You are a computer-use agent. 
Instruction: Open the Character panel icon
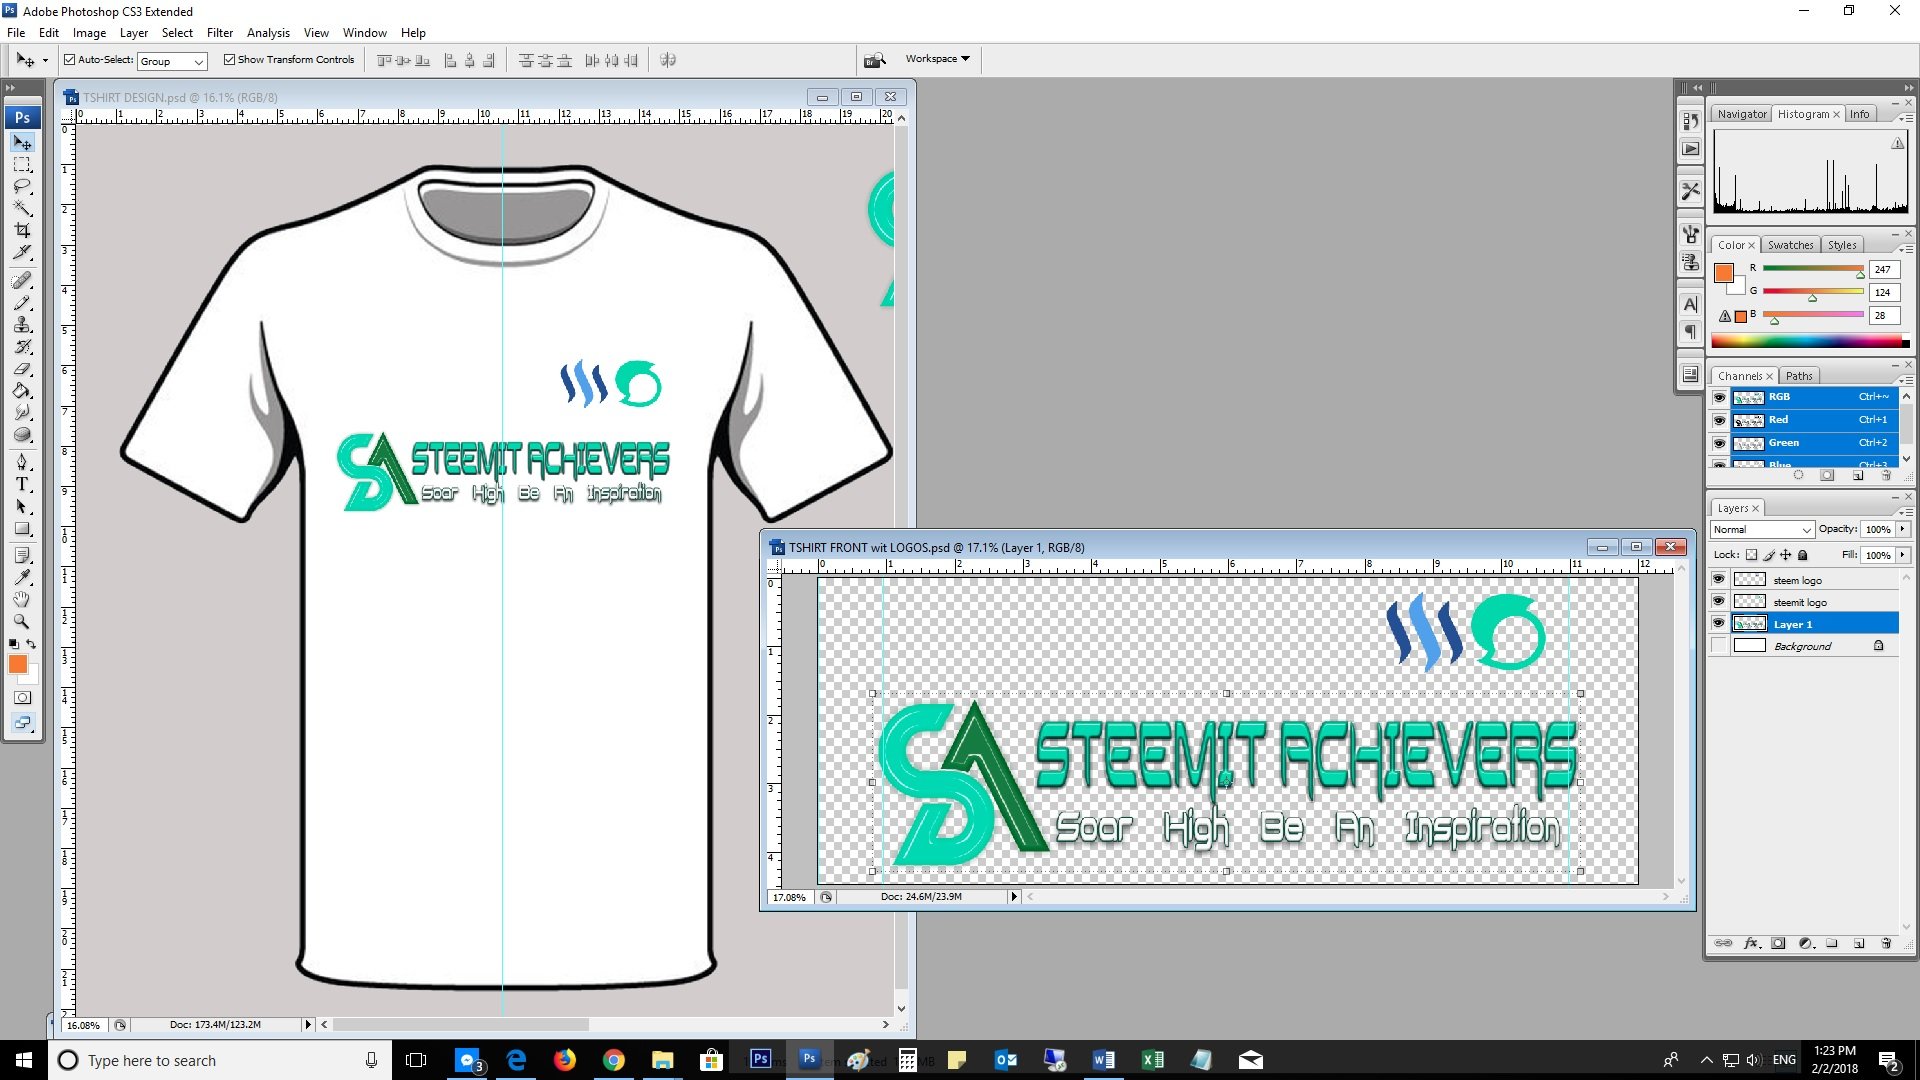(1690, 304)
